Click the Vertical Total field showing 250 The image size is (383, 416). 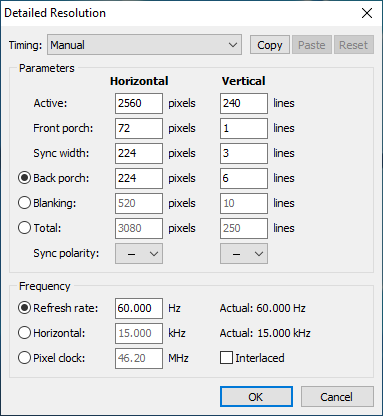[244, 228]
